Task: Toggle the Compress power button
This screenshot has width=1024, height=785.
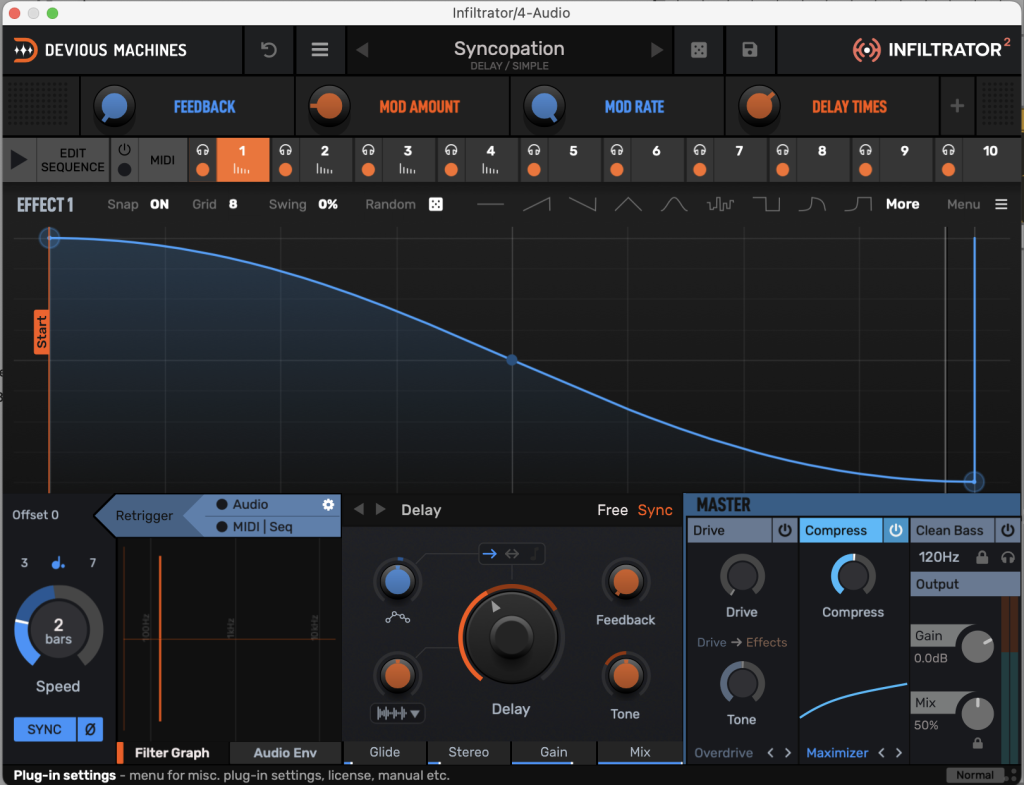Action: (896, 531)
